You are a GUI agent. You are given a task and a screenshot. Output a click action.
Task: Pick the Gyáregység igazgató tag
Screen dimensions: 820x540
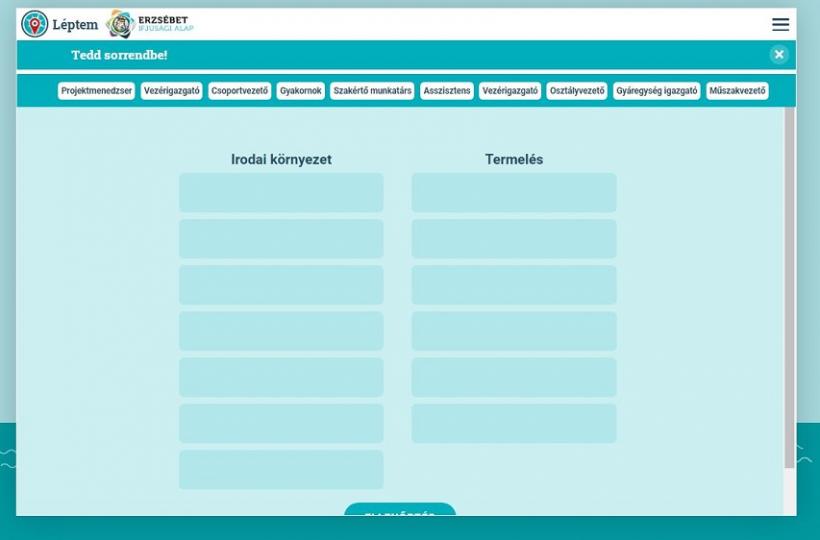tap(657, 91)
